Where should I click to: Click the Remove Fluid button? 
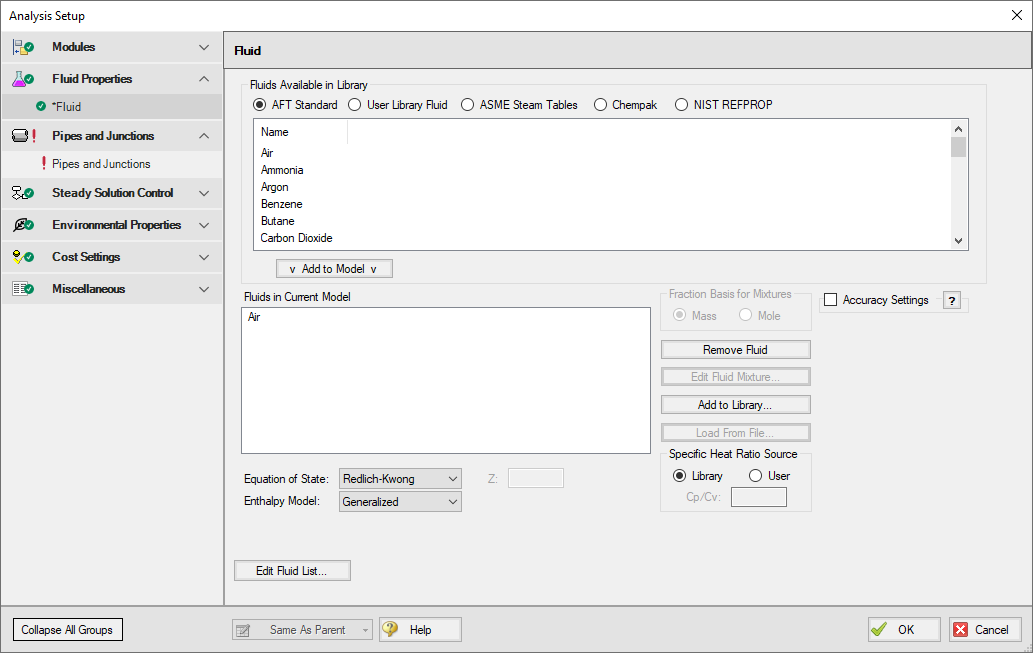735,350
